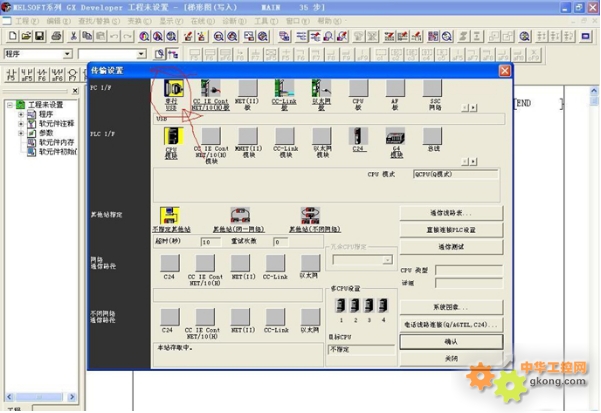Expand the 软元件注释 tree node
The height and width of the screenshot is (413, 601).
[x=21, y=124]
